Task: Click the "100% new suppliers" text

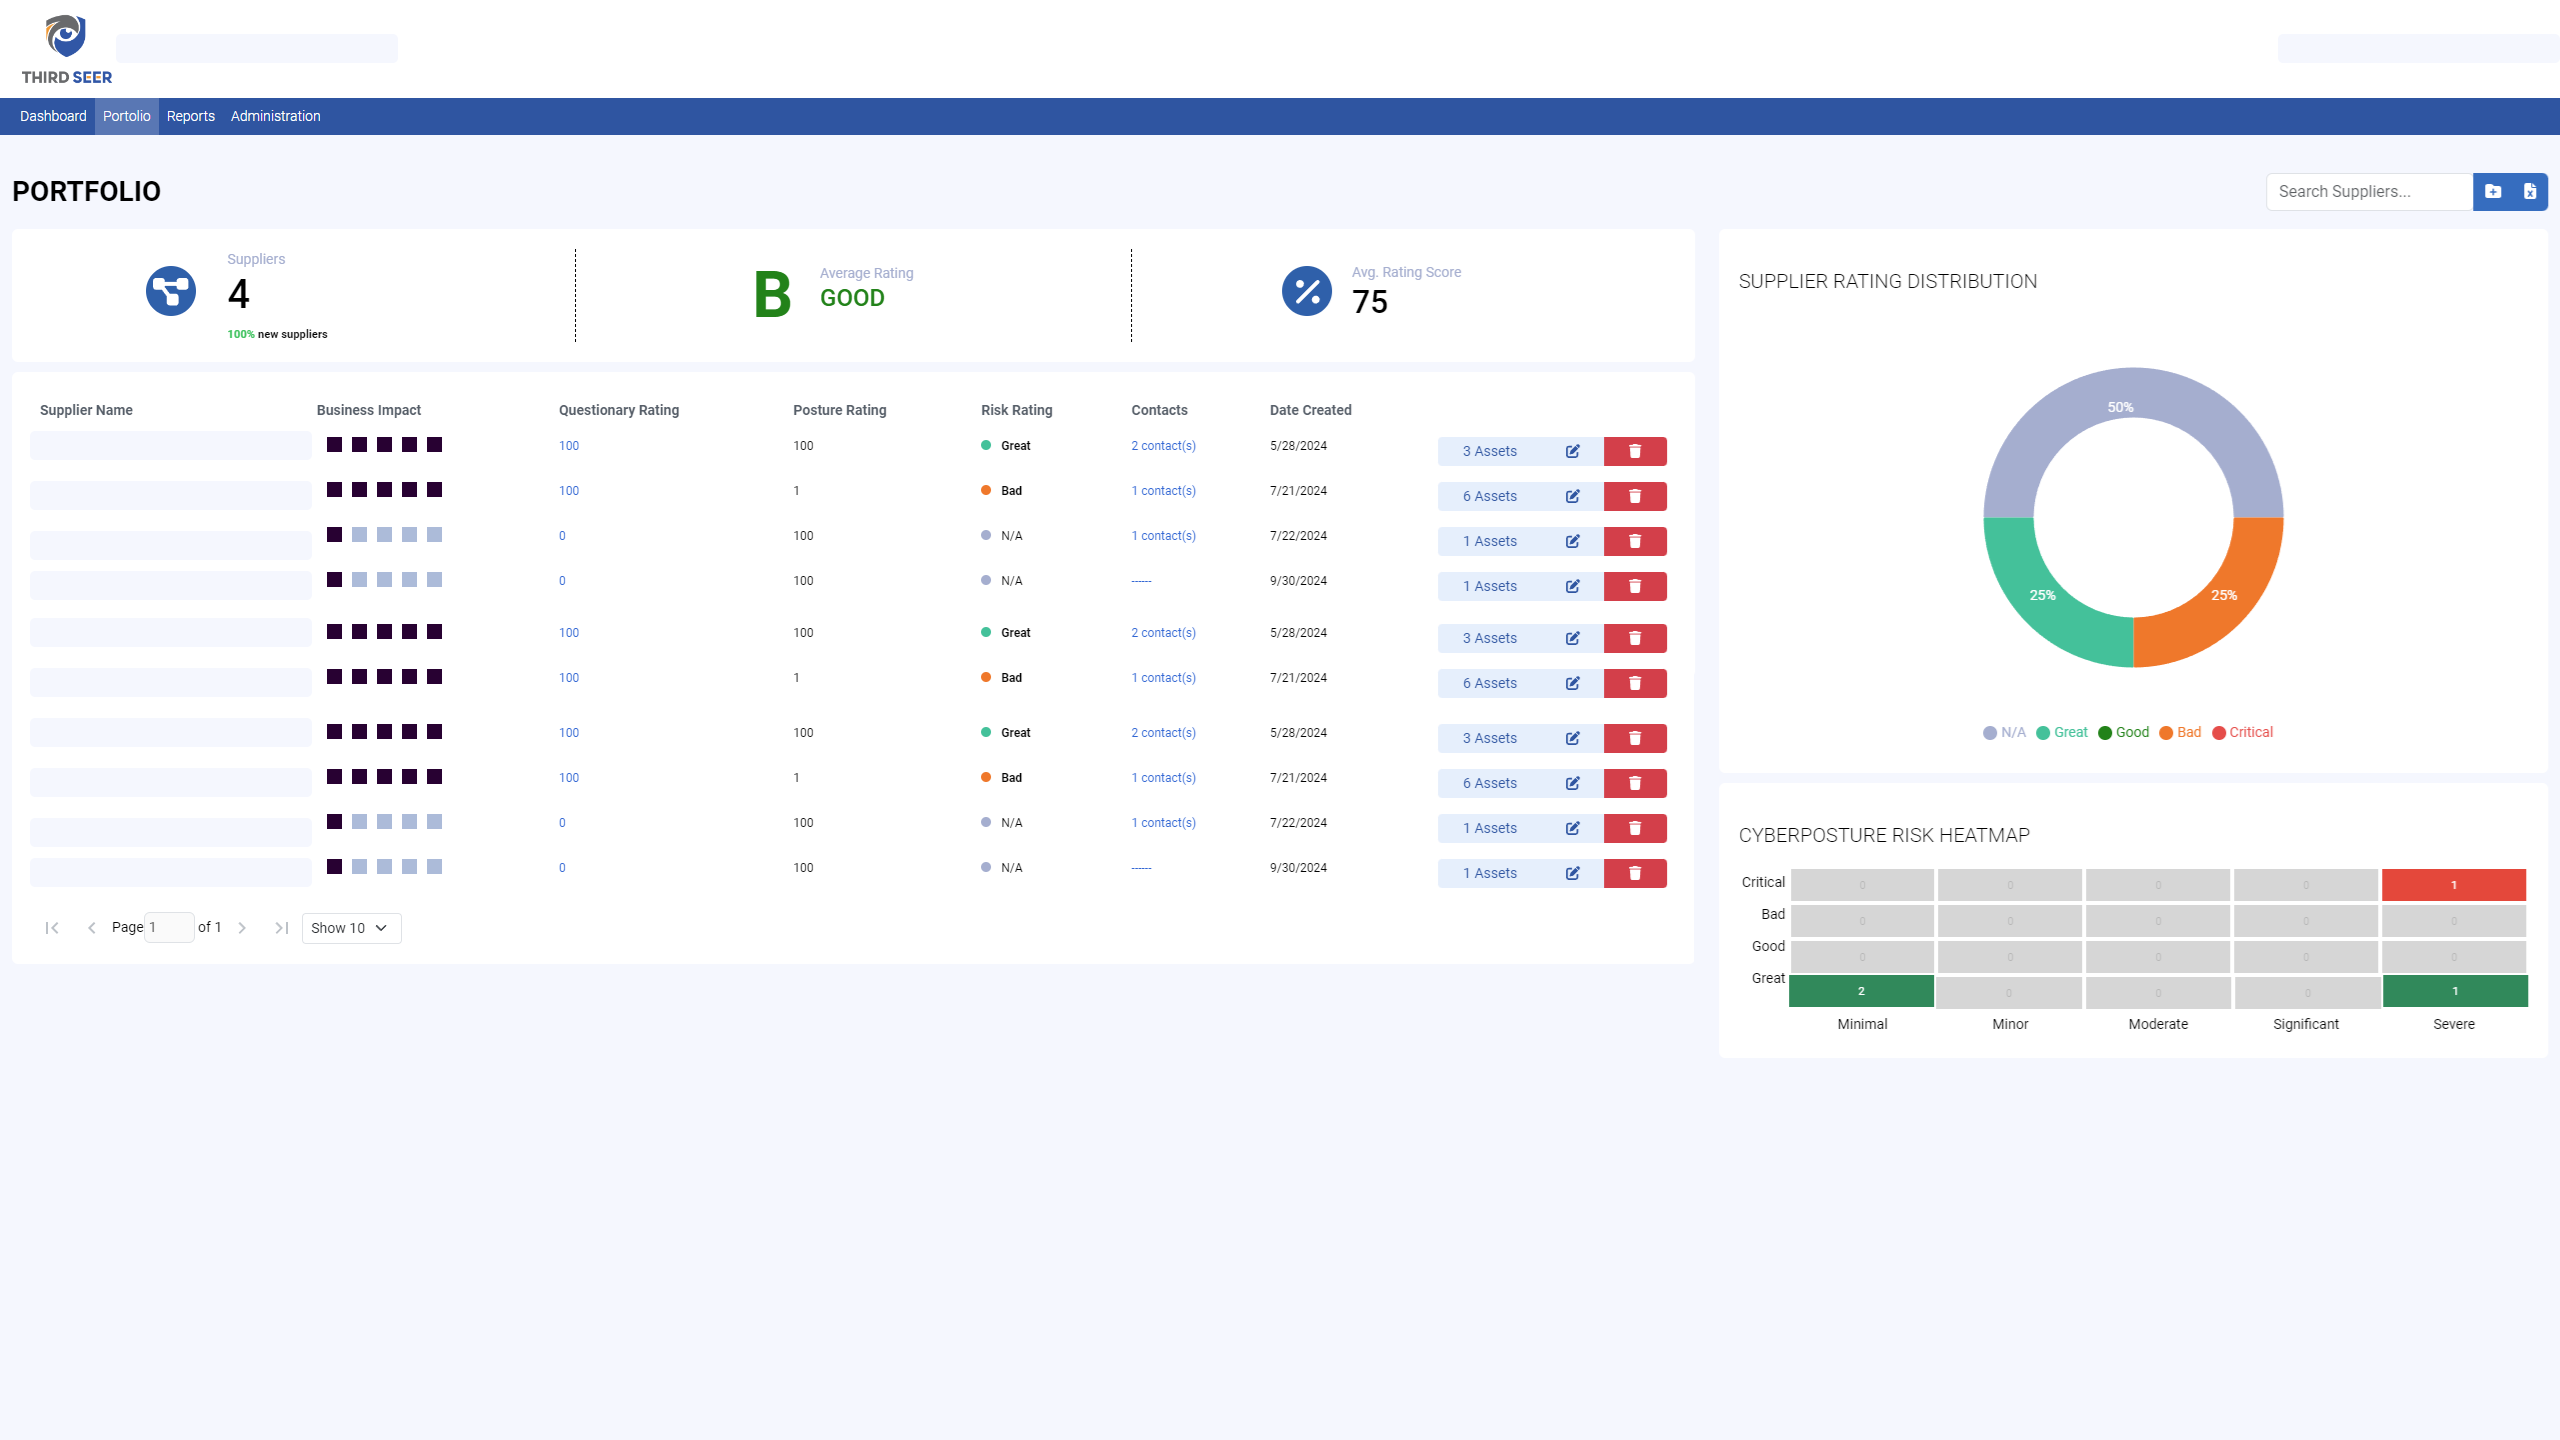Action: pyautogui.click(x=277, y=334)
